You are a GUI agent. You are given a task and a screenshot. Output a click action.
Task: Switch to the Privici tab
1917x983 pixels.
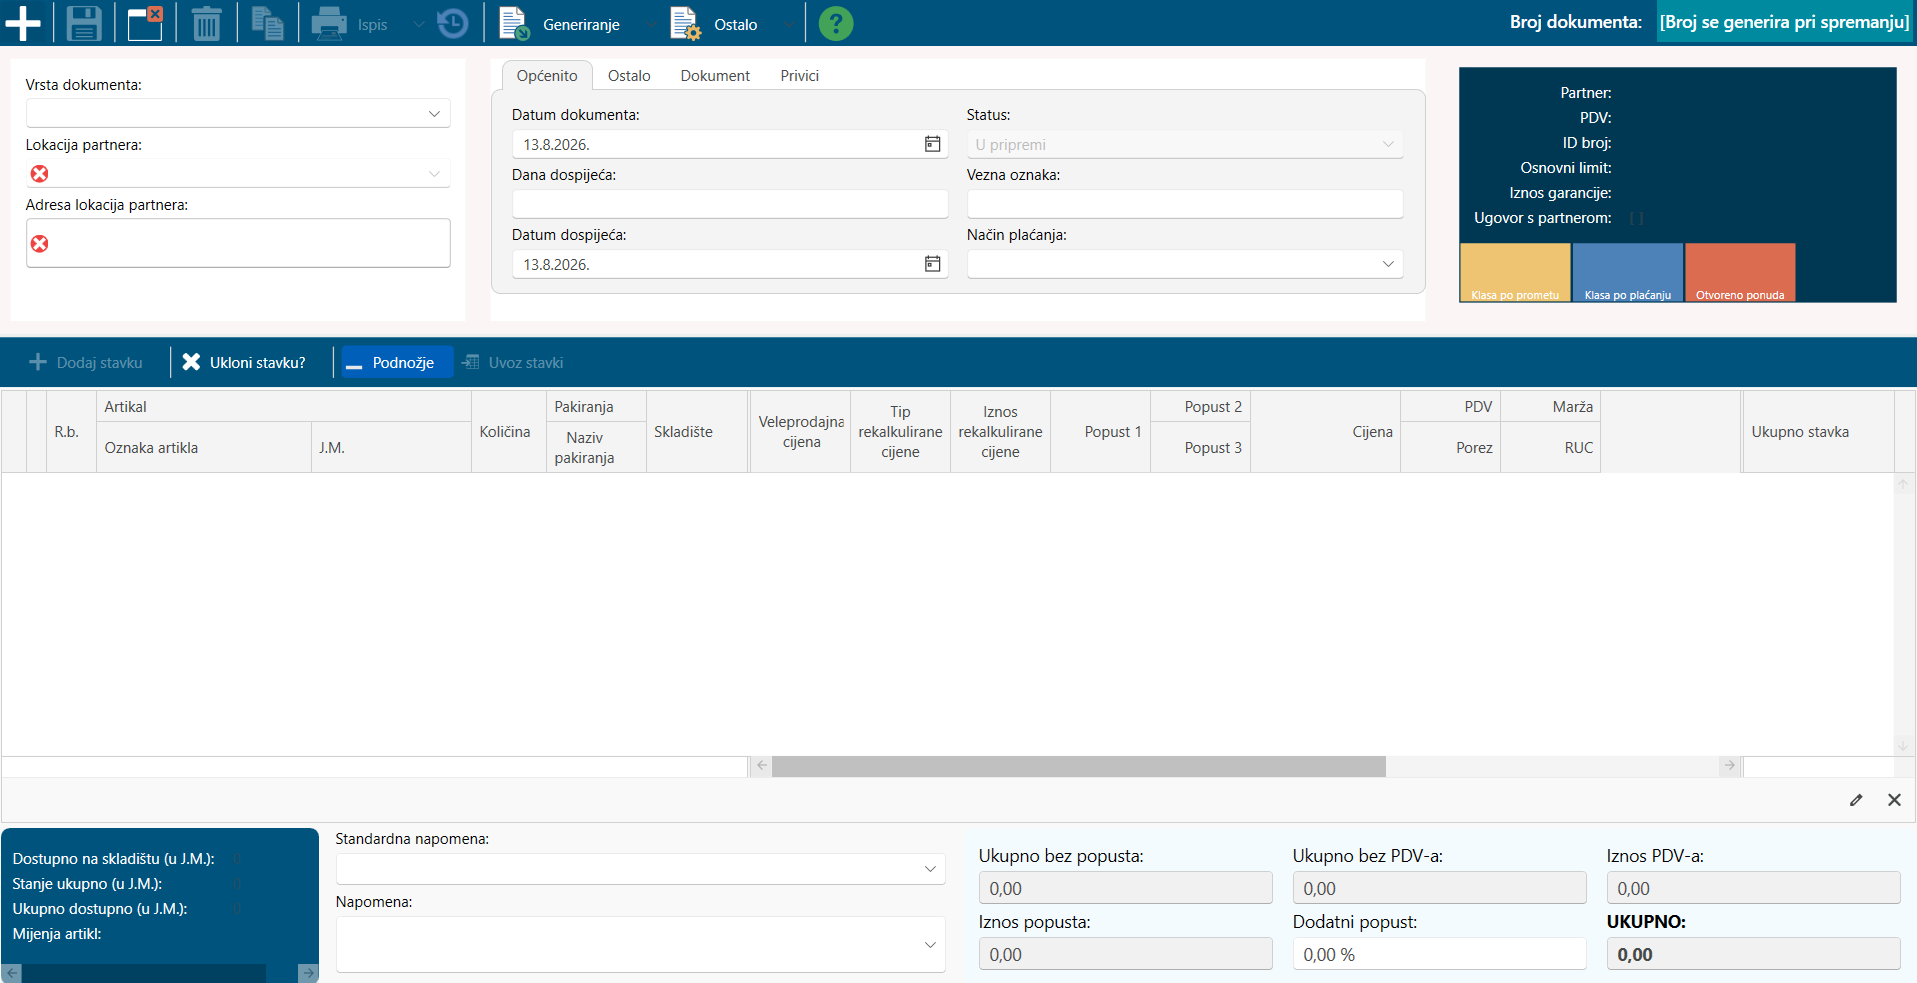point(799,76)
